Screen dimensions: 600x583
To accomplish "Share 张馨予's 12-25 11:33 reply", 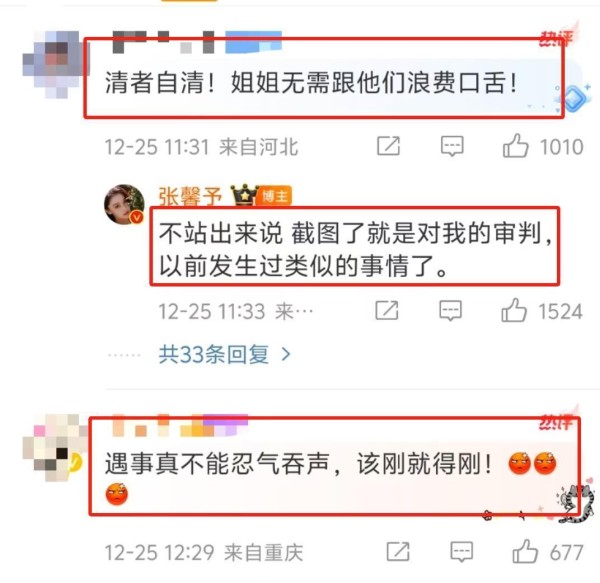I will 386,310.
